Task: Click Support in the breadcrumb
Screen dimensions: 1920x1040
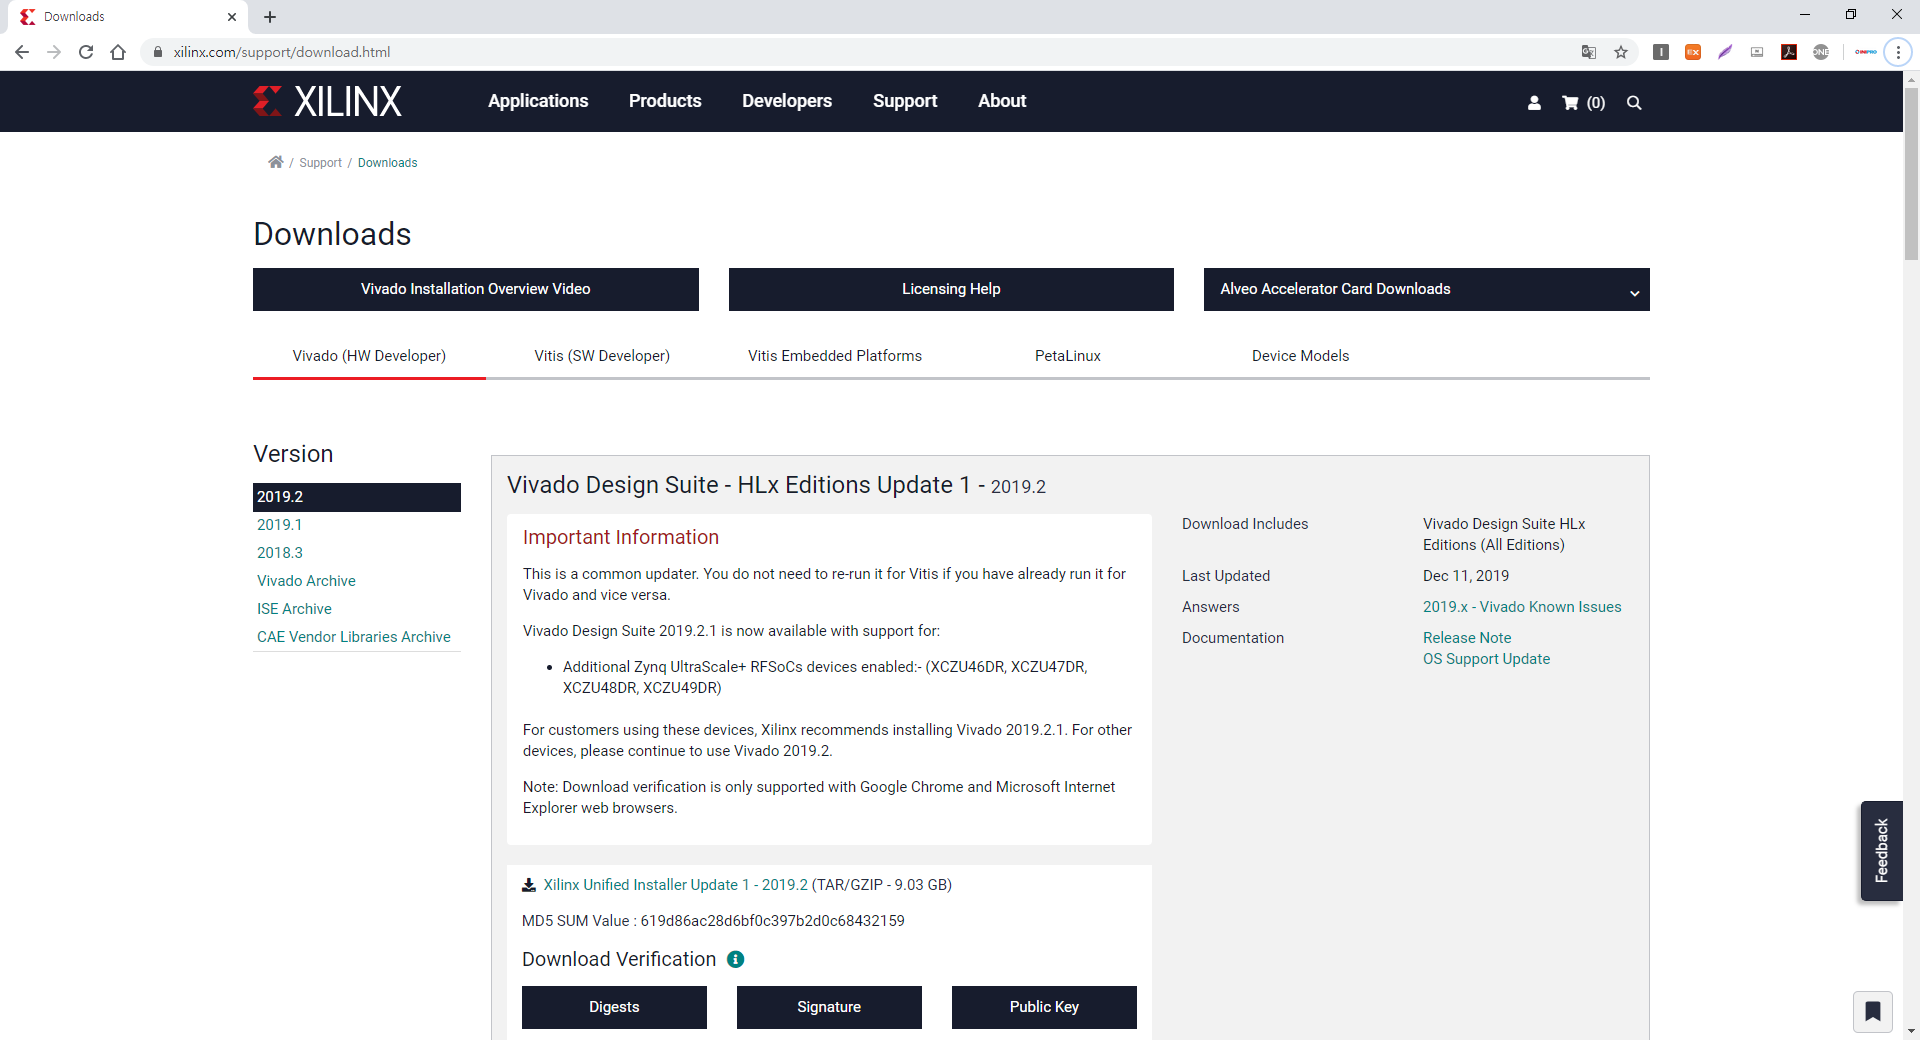Action: tap(320, 163)
